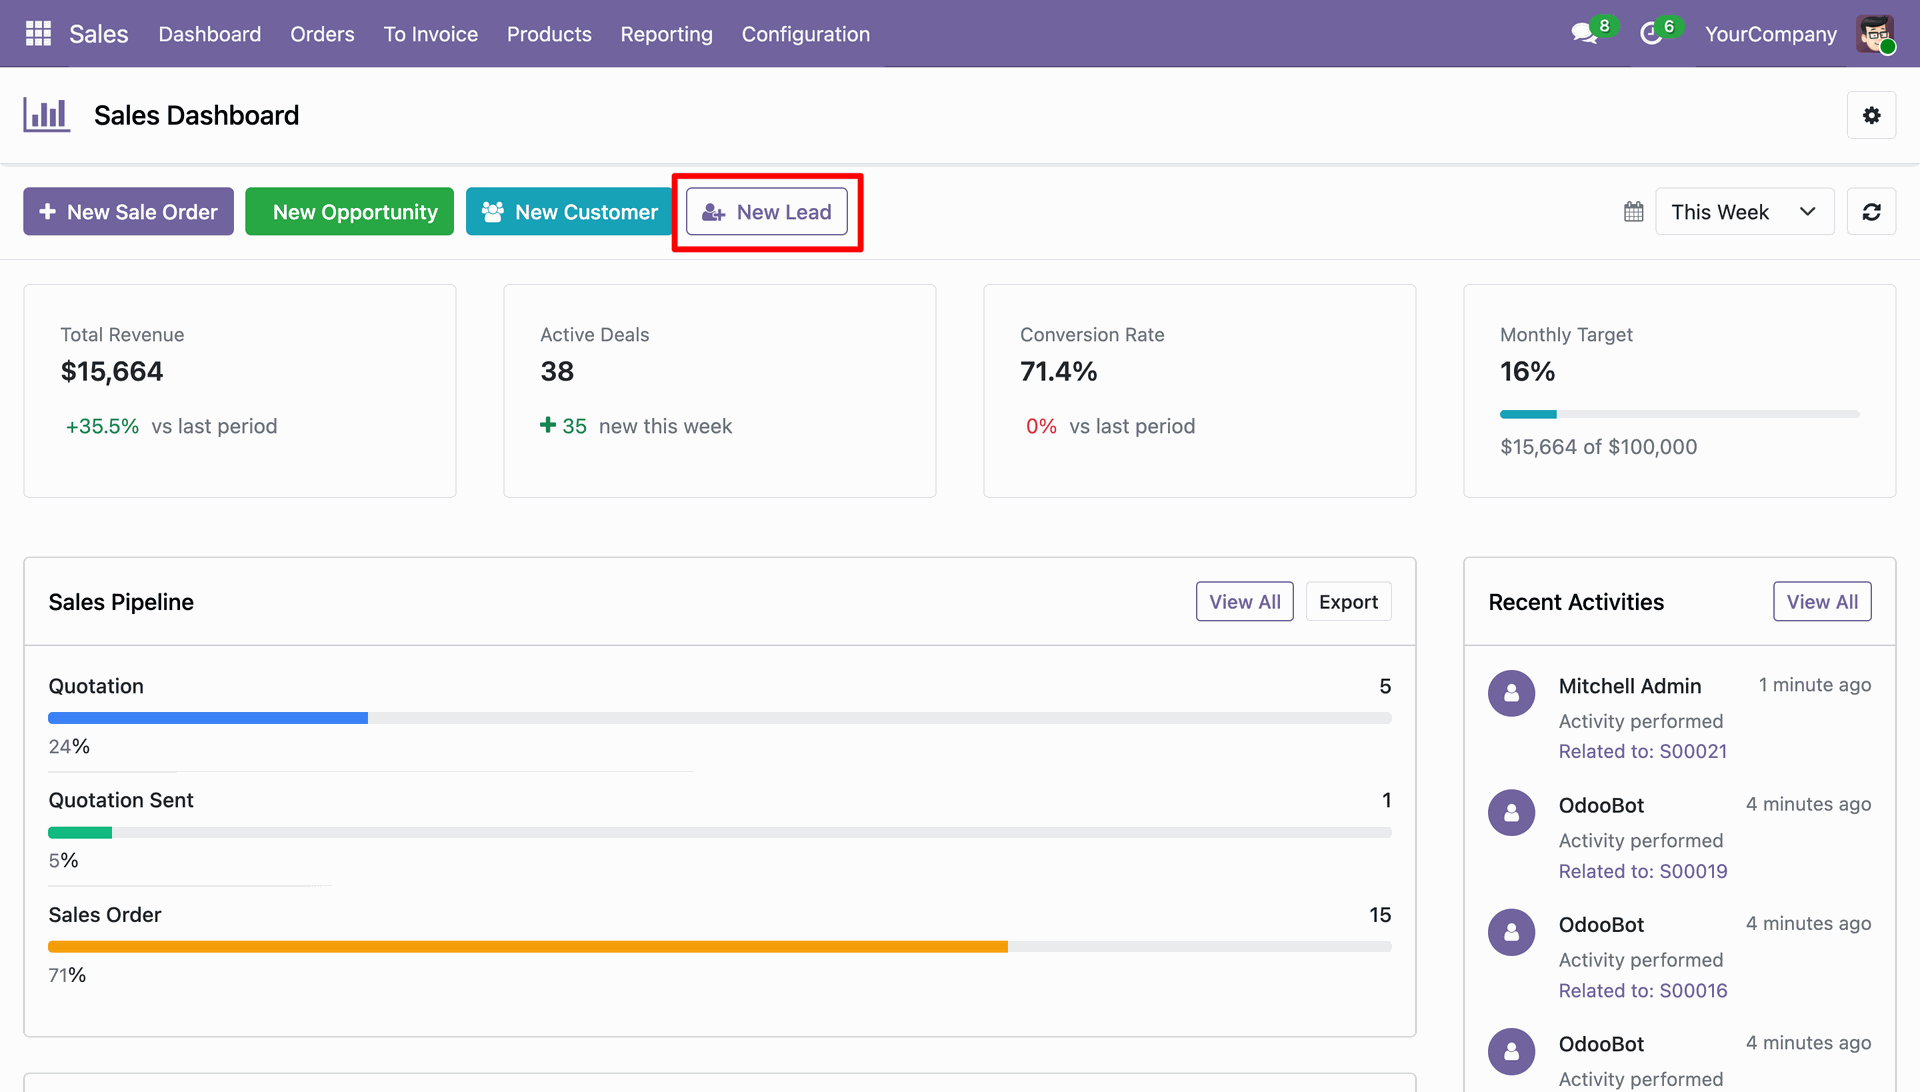This screenshot has width=1920, height=1092.
Task: Export the Sales Pipeline
Action: [1347, 601]
